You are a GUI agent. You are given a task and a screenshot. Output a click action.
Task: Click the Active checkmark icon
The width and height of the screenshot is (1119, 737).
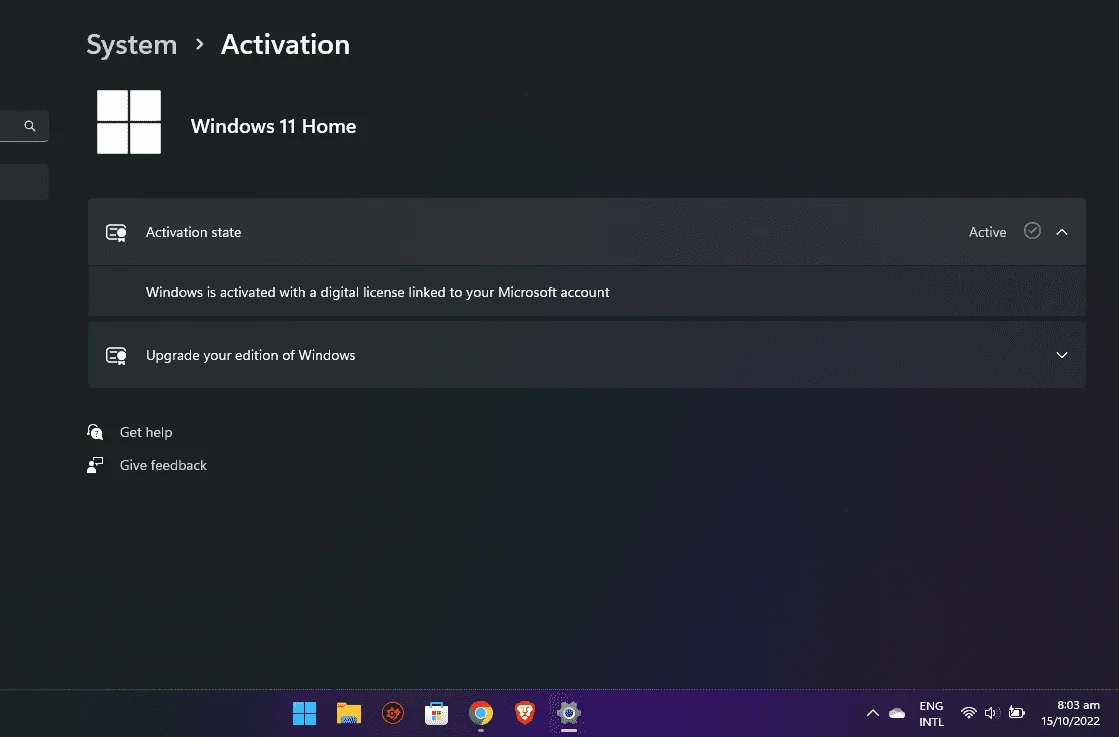1032,230
